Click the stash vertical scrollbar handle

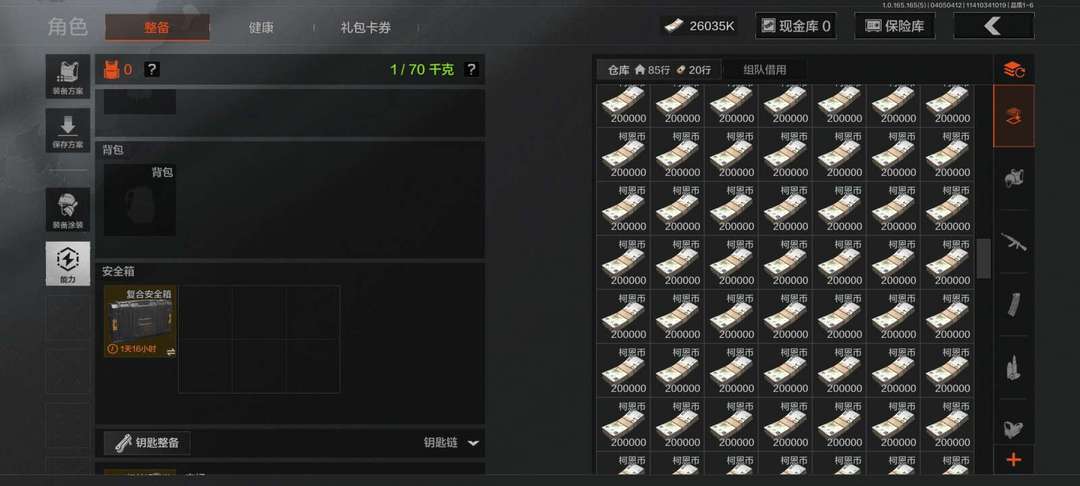984,258
